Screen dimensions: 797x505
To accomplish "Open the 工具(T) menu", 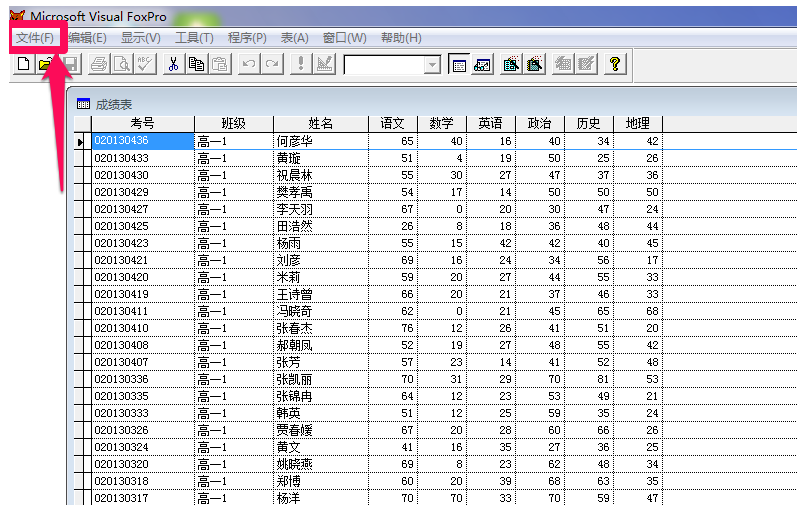I will (194, 38).
